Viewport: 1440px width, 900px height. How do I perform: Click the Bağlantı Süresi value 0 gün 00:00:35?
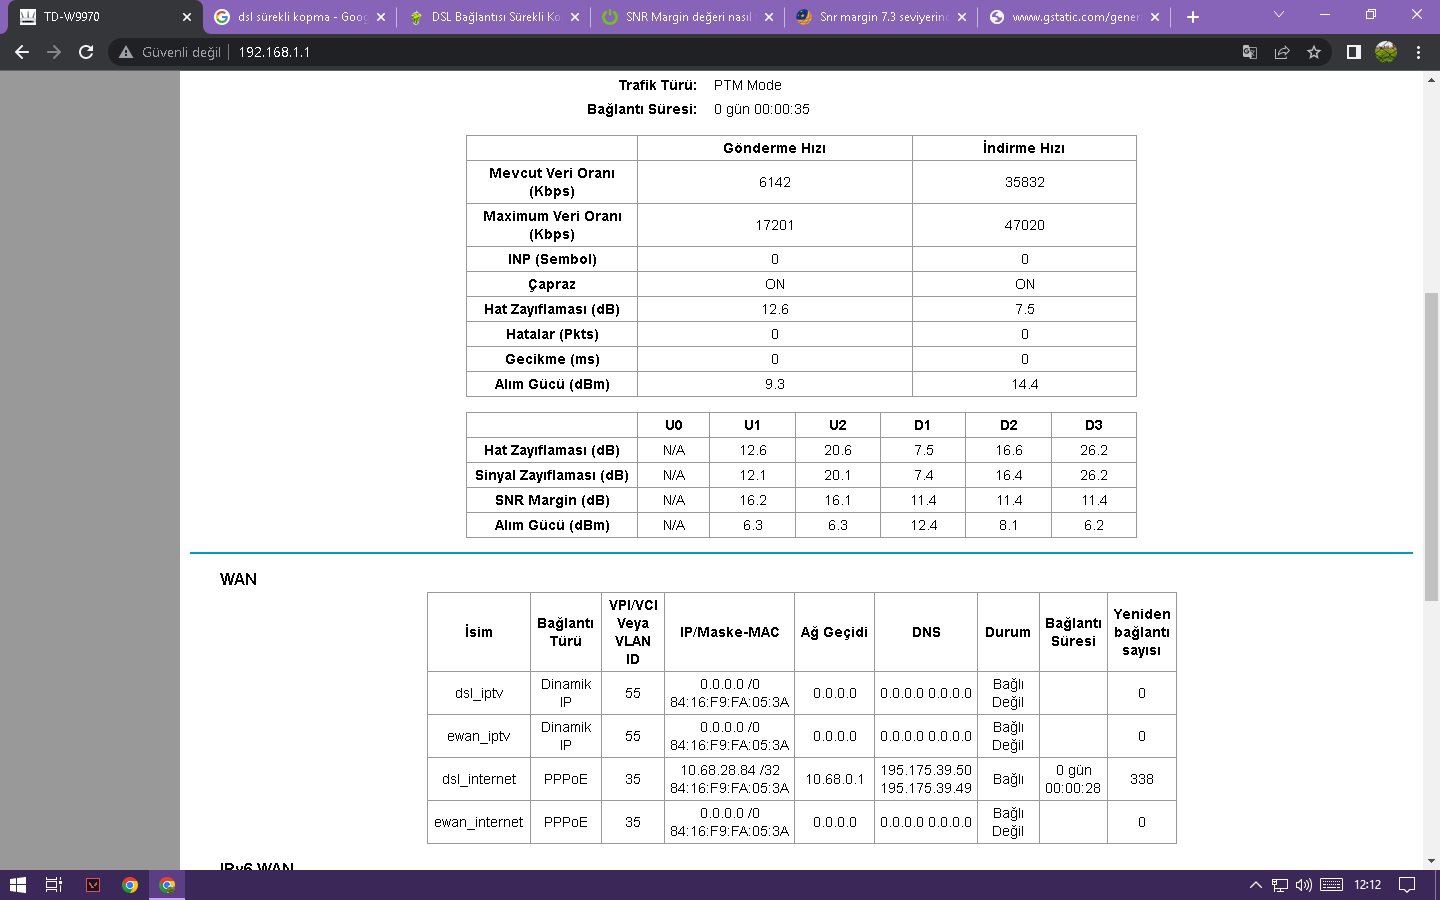pos(762,109)
